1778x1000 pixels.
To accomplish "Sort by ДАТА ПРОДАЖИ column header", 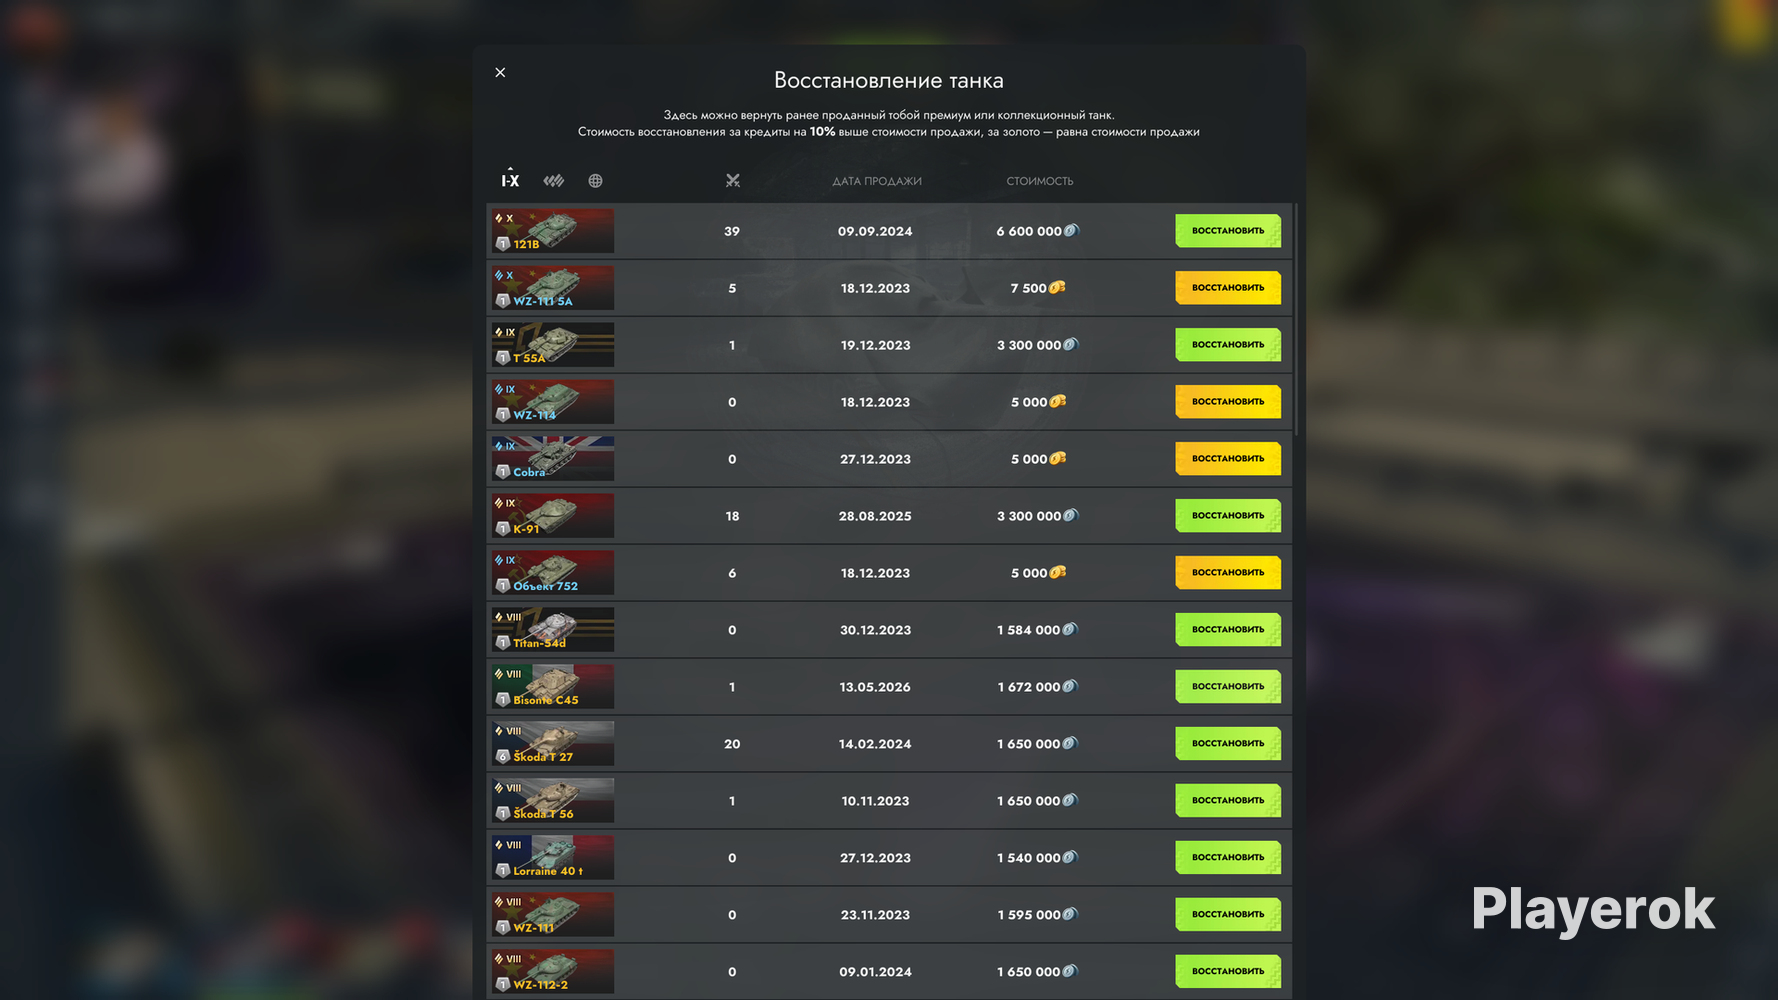I will click(x=877, y=181).
